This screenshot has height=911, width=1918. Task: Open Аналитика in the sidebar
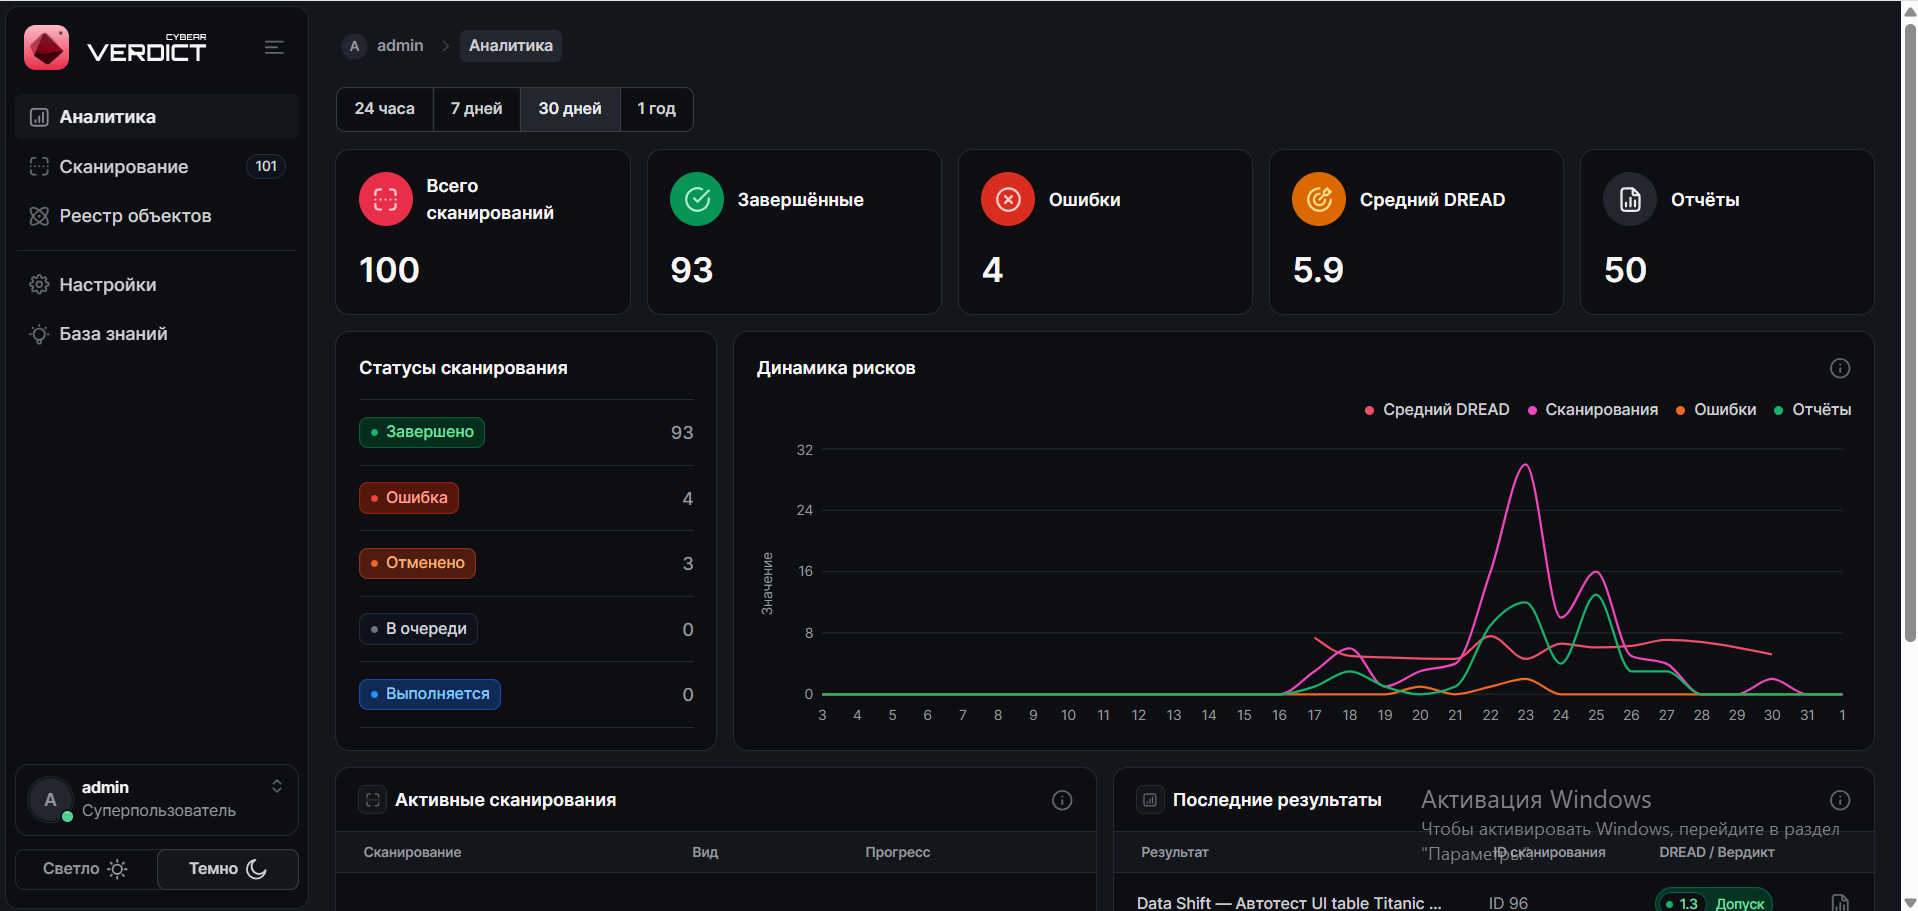click(157, 117)
